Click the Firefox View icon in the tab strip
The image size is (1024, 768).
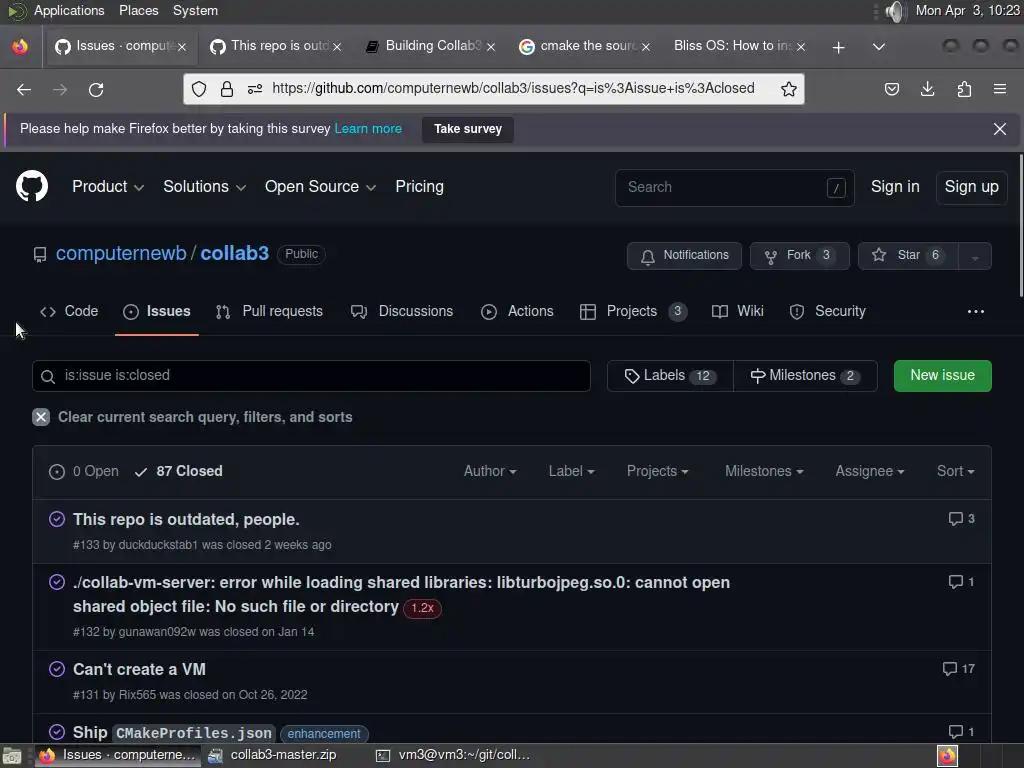point(20,47)
